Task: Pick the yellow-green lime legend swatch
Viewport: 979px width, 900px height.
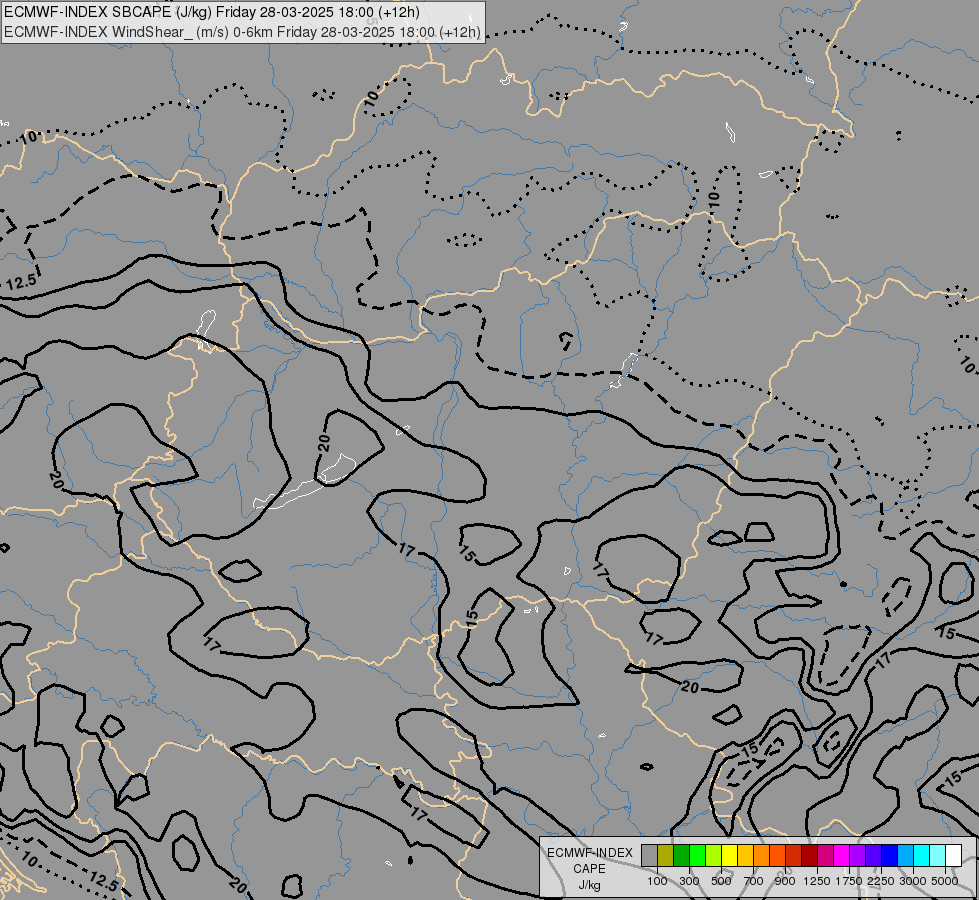Action: click(x=714, y=856)
